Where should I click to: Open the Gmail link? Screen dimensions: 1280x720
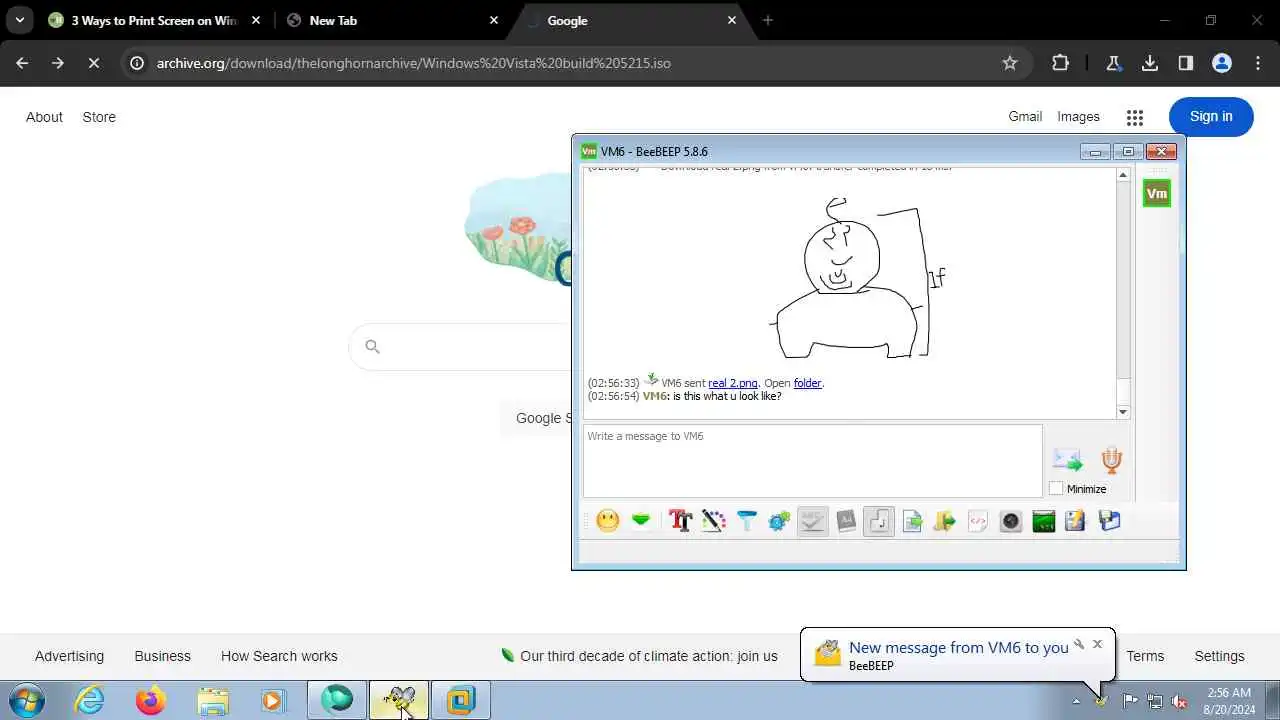1025,117
